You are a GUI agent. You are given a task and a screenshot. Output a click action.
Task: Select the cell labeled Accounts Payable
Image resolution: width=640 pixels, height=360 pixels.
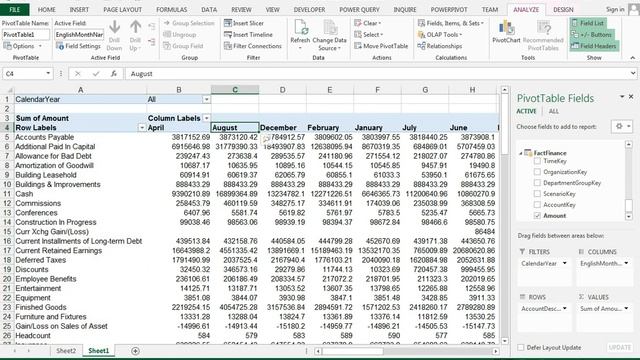tap(80, 137)
